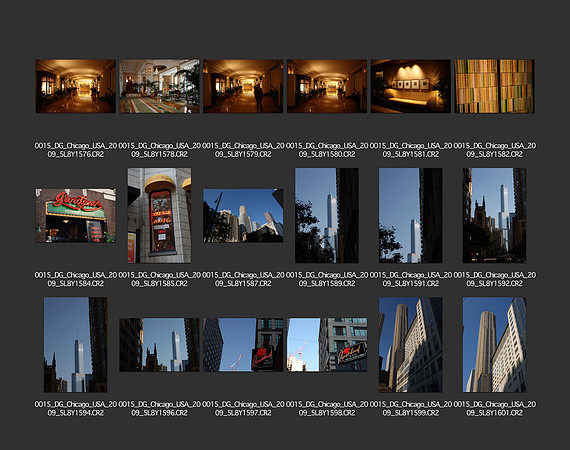This screenshot has width=570, height=450.
Task: Choose church and tower photo 5L8Y1592.CR2
Action: pyautogui.click(x=494, y=215)
